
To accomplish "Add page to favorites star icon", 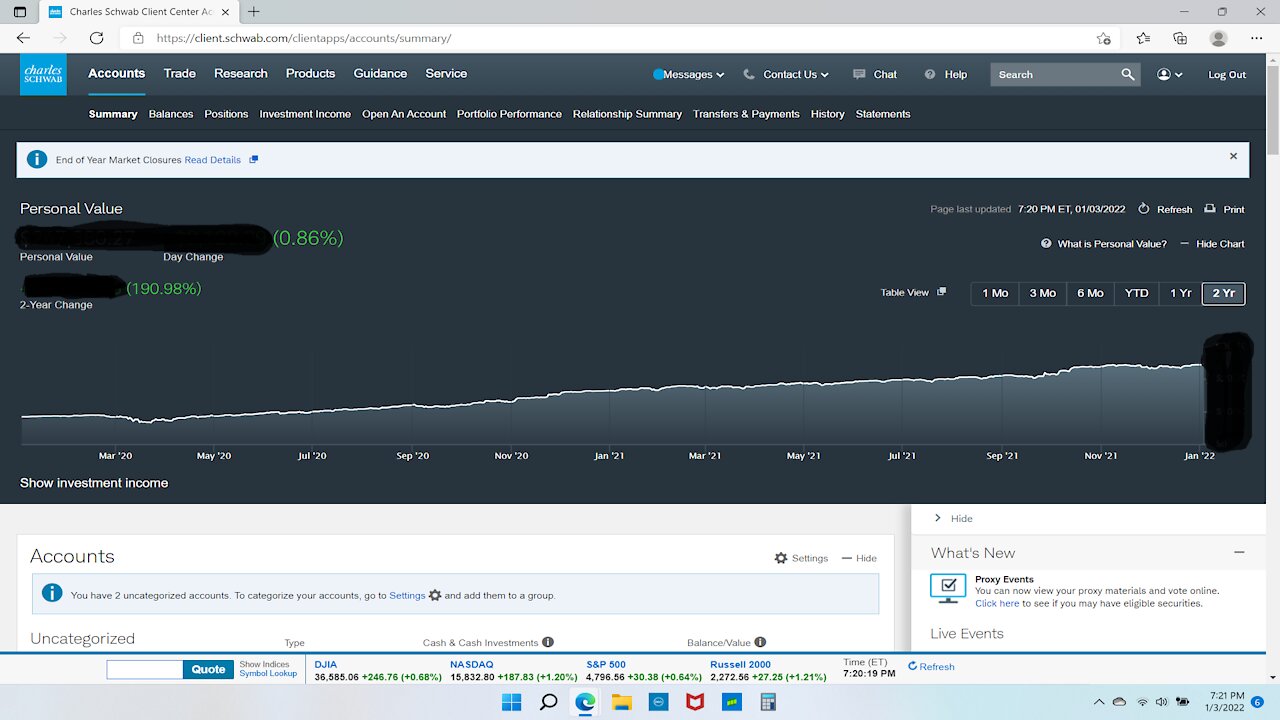I will pos(1103,38).
